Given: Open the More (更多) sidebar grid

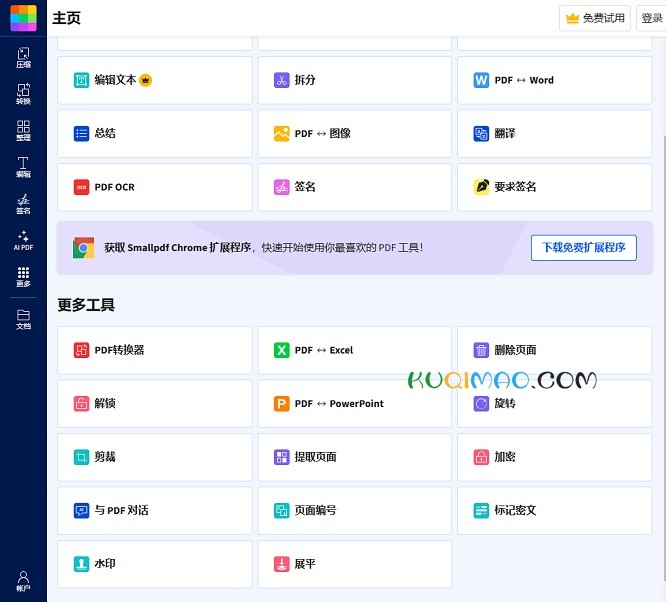Looking at the screenshot, I should [x=23, y=277].
